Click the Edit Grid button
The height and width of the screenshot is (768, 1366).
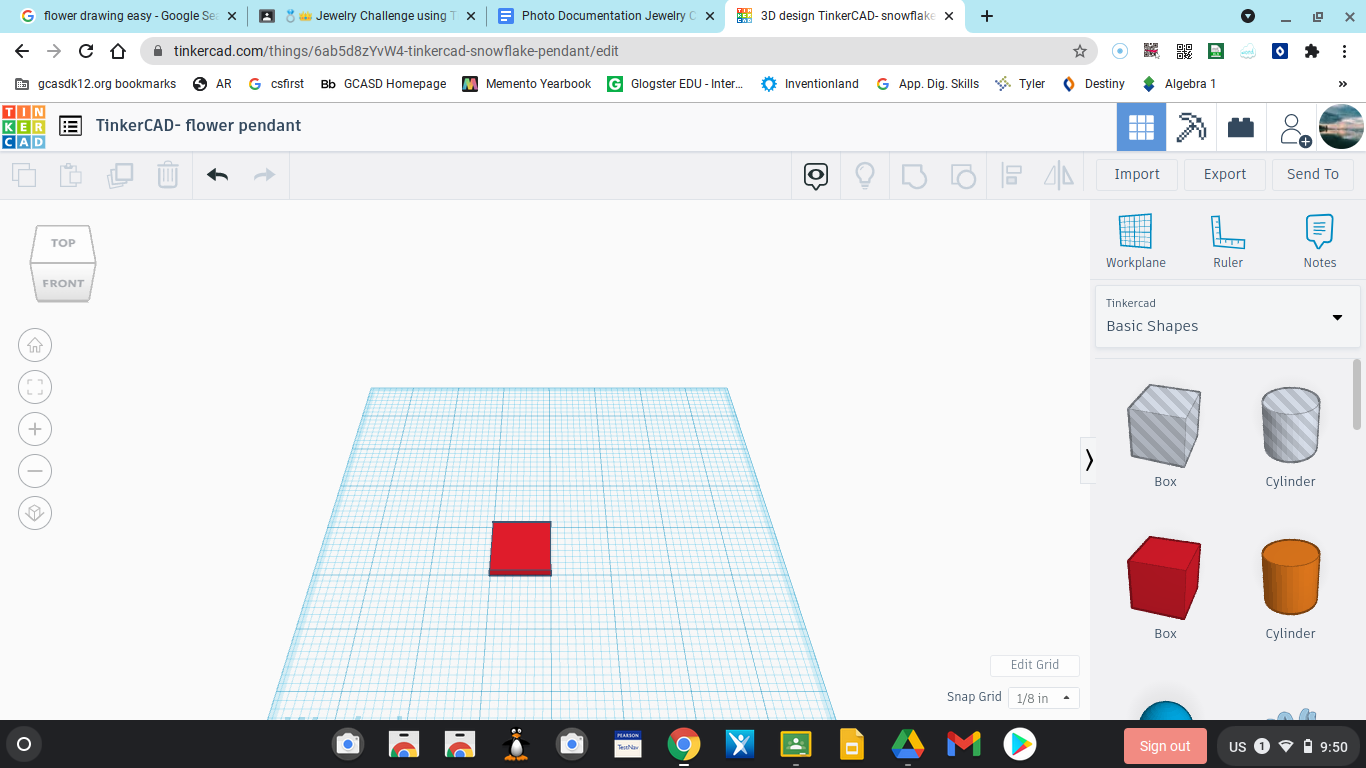(x=1034, y=665)
